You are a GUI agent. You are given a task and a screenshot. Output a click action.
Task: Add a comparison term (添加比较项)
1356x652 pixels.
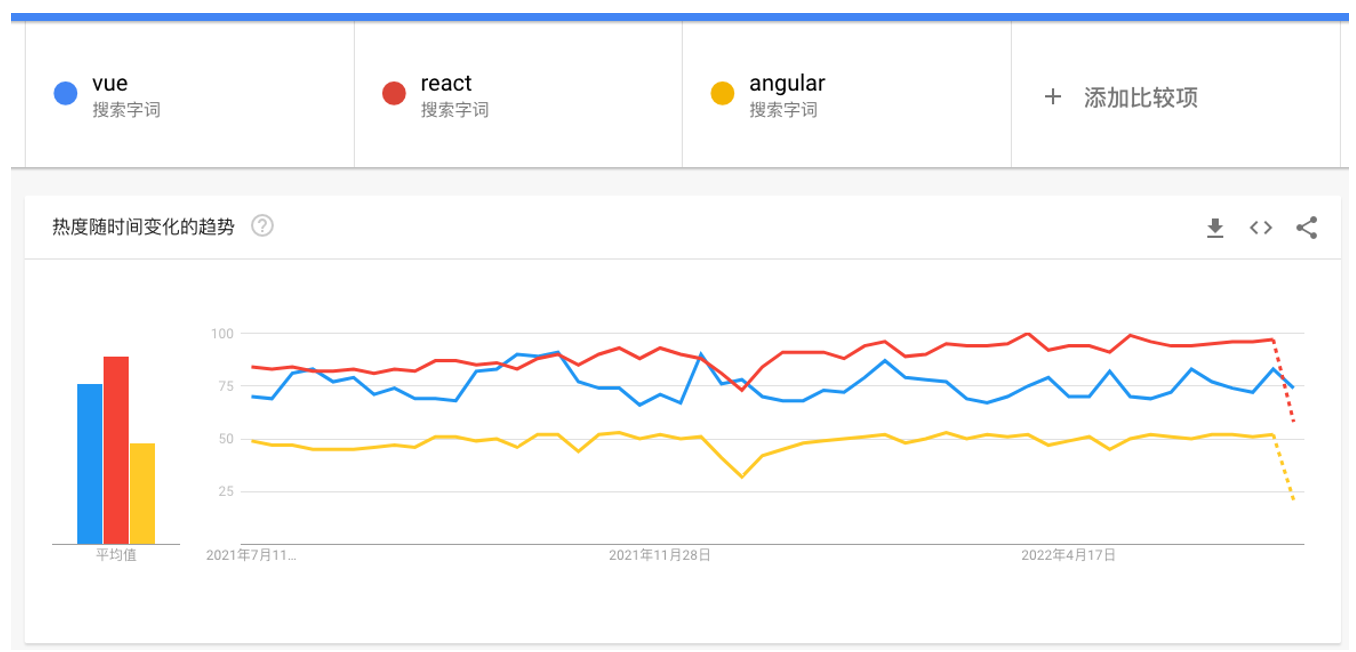tap(1140, 98)
